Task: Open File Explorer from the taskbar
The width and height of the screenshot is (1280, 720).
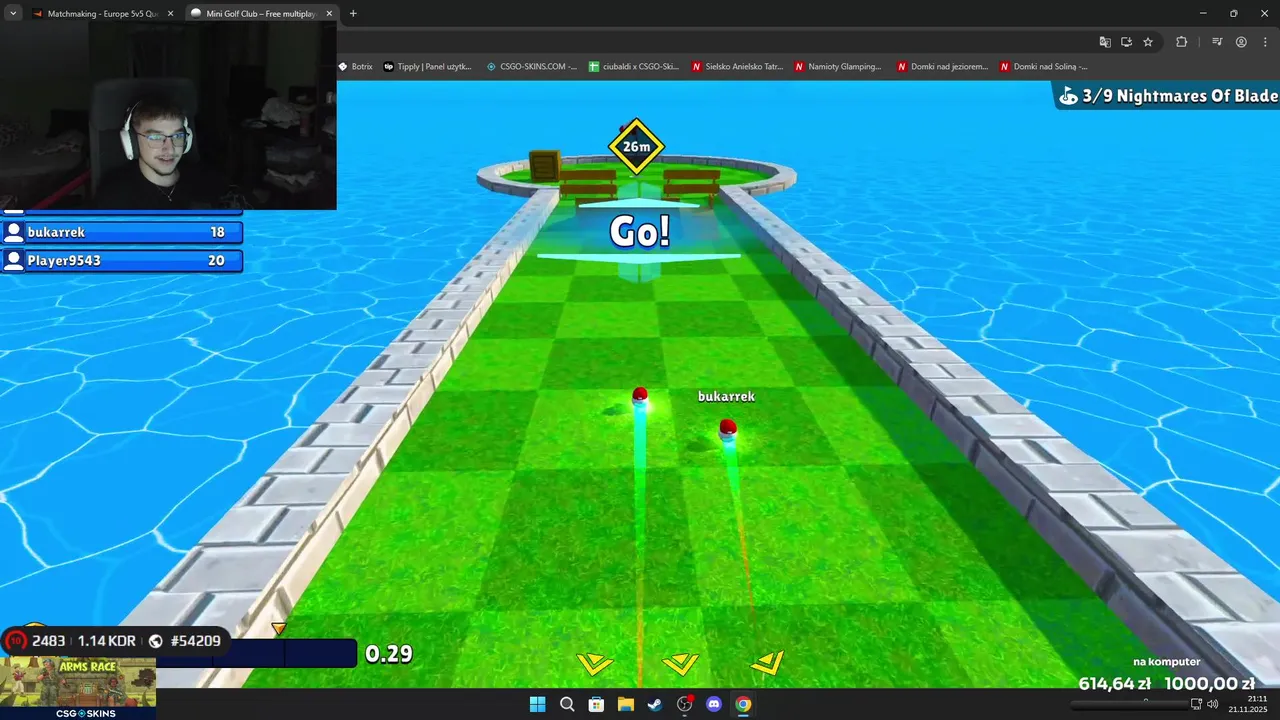Action: click(x=625, y=704)
